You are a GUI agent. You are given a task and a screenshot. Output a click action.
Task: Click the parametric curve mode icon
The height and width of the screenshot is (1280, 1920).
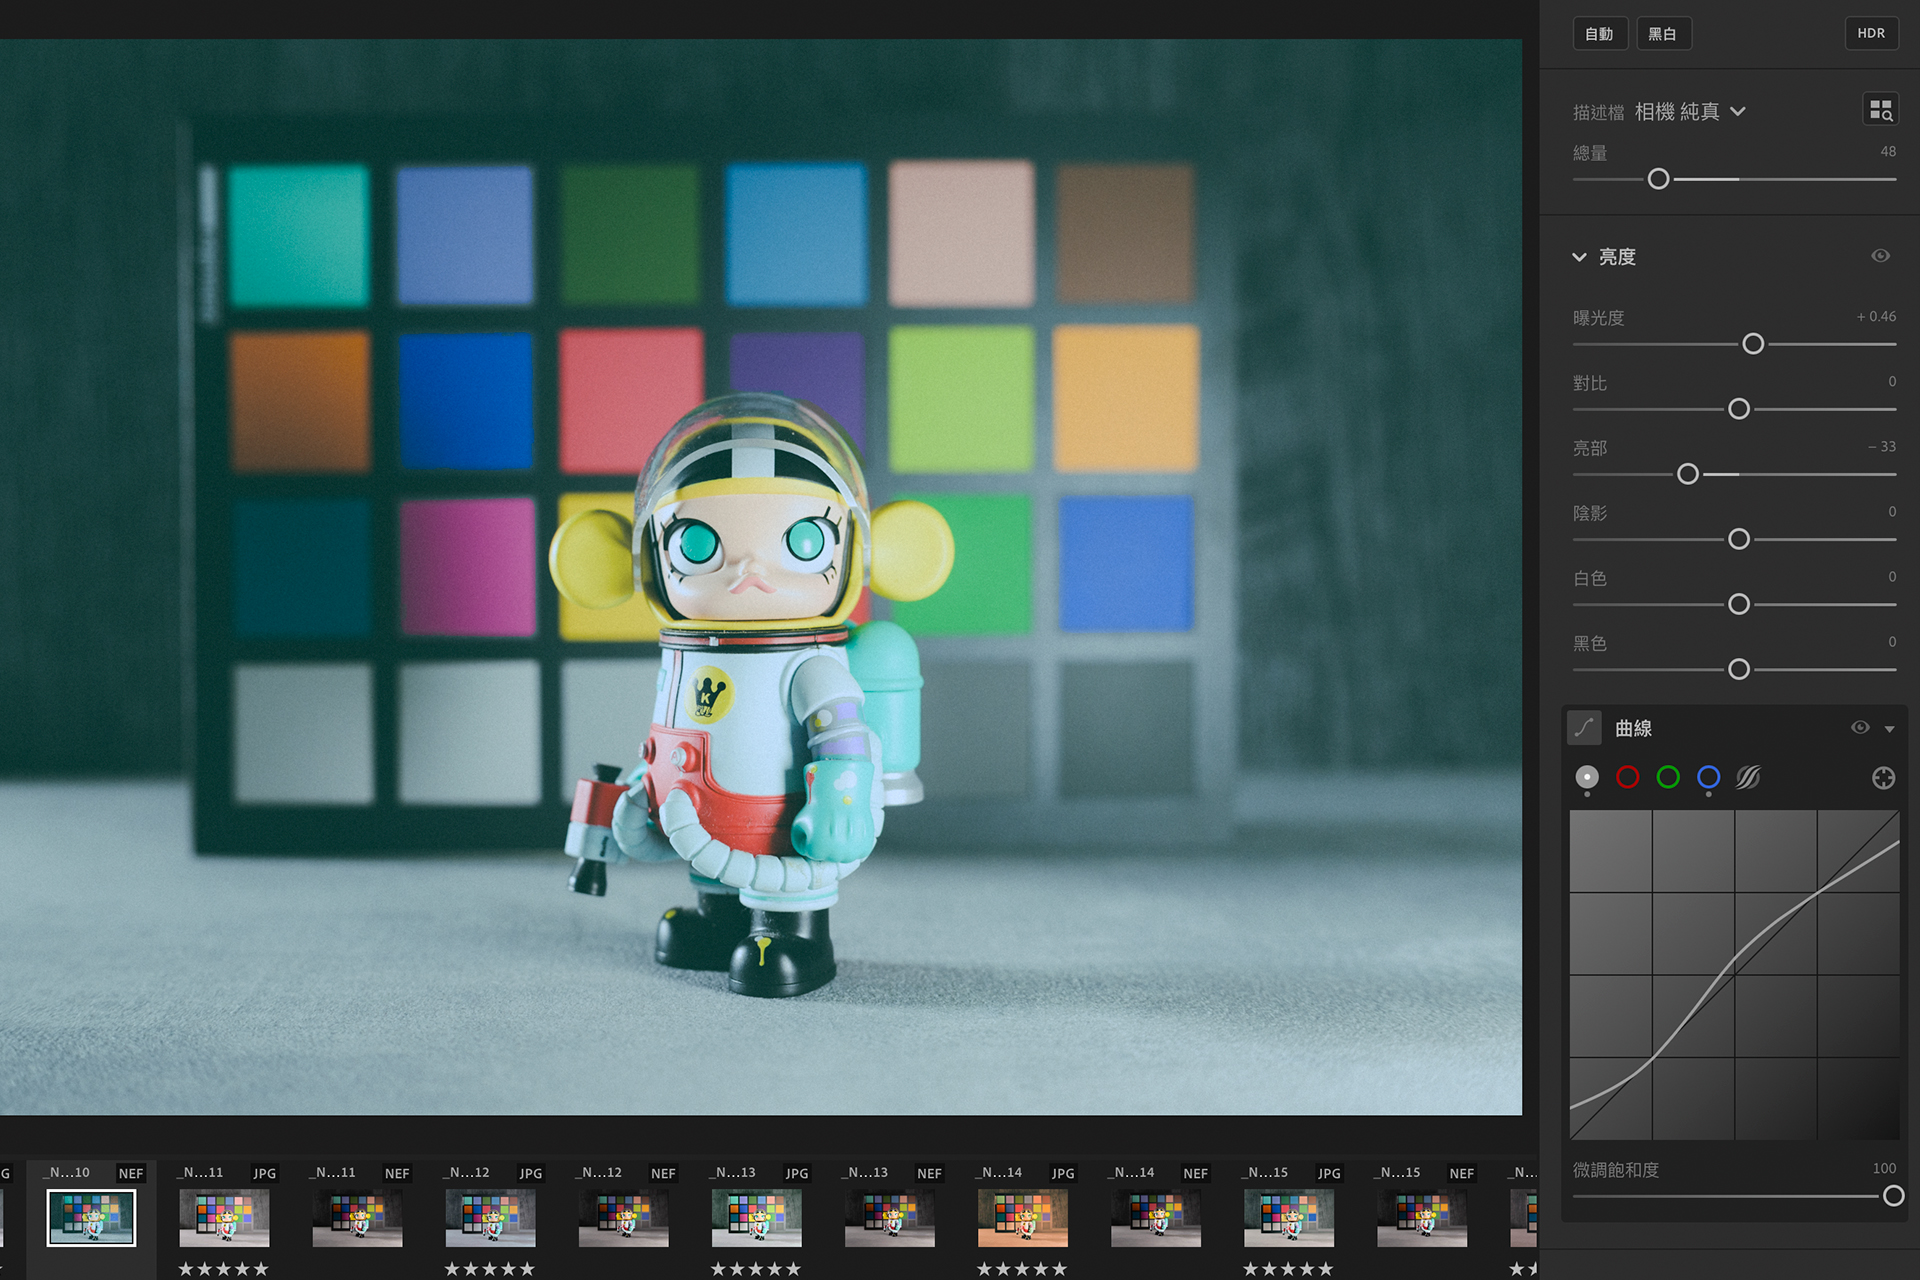tap(1584, 728)
